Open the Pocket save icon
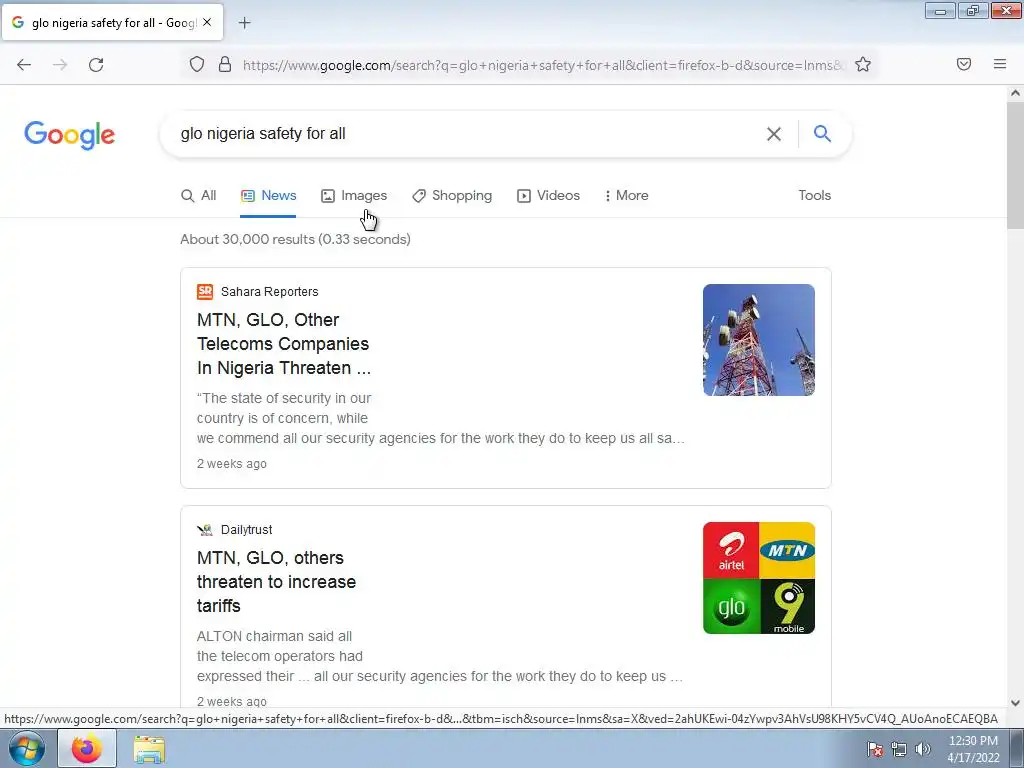The image size is (1024, 768). click(964, 64)
